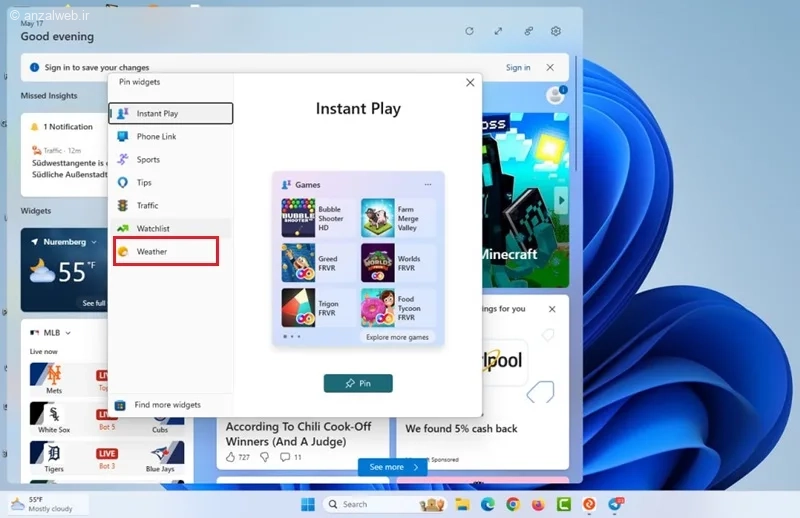Click the Traffic light icon

[122, 206]
